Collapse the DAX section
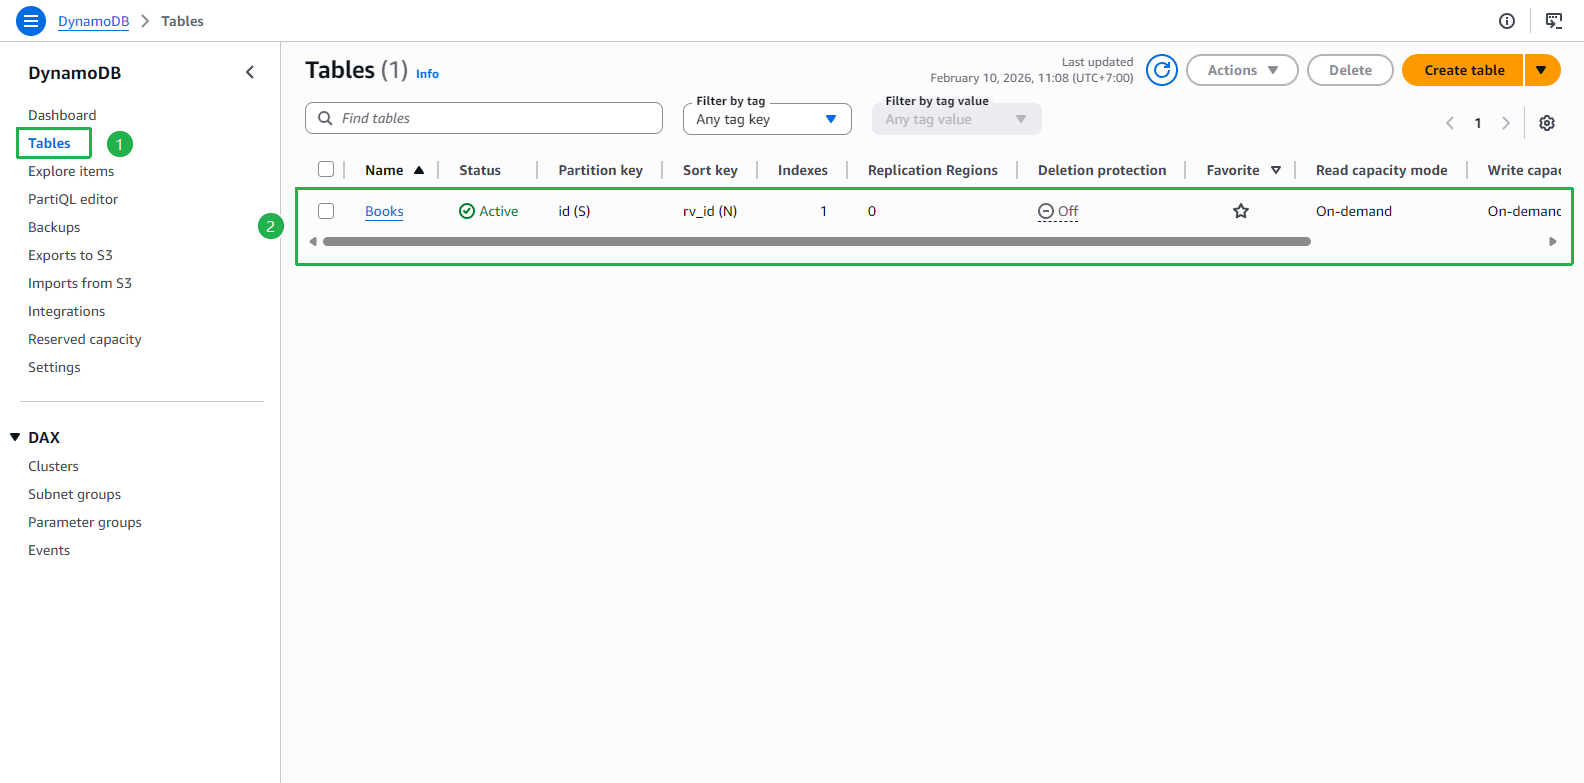 (x=15, y=437)
